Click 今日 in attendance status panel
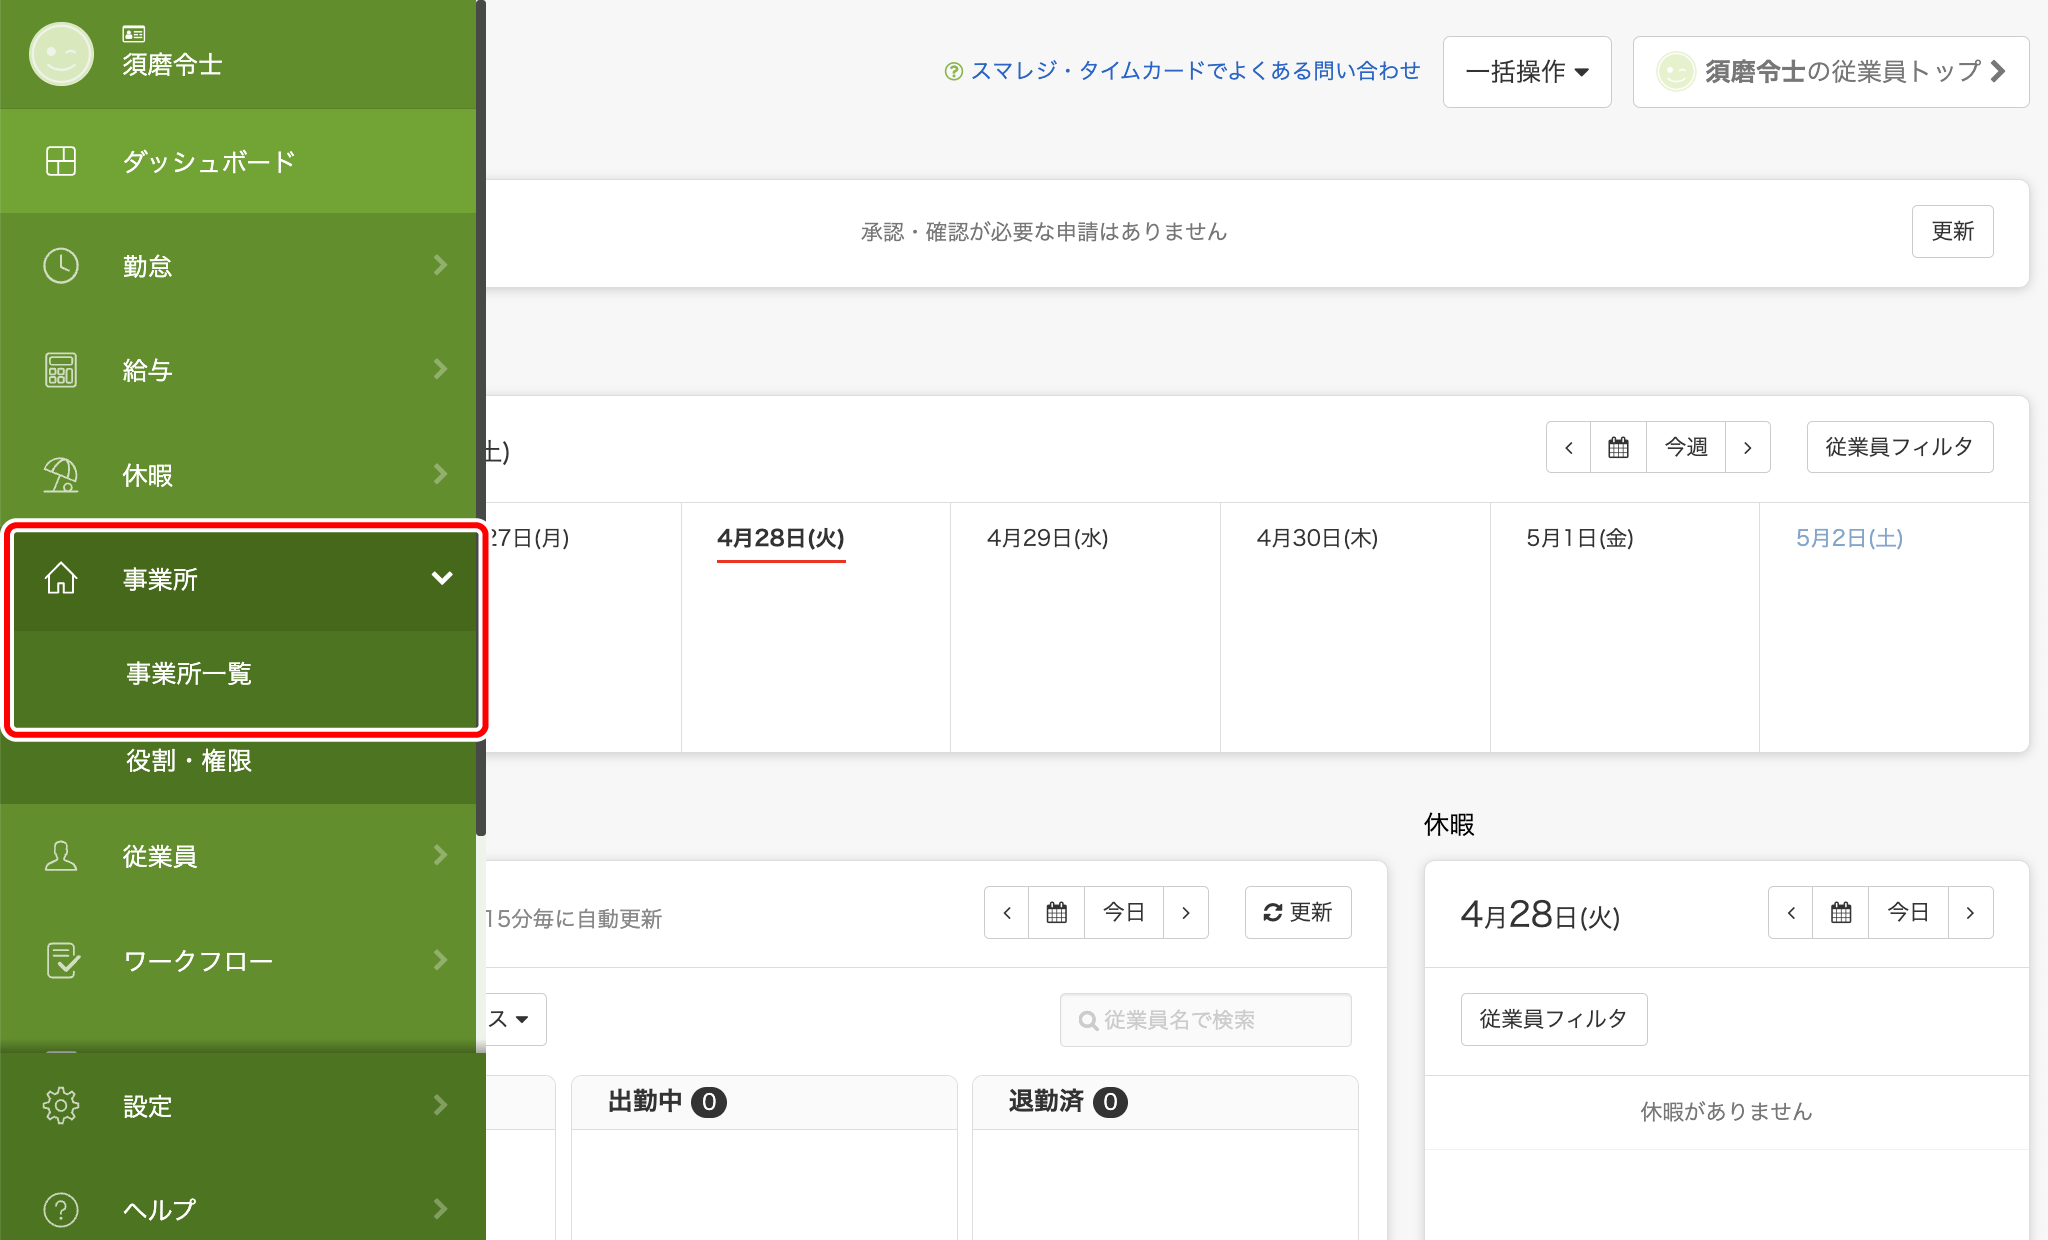The image size is (2048, 1240). click(x=1124, y=912)
